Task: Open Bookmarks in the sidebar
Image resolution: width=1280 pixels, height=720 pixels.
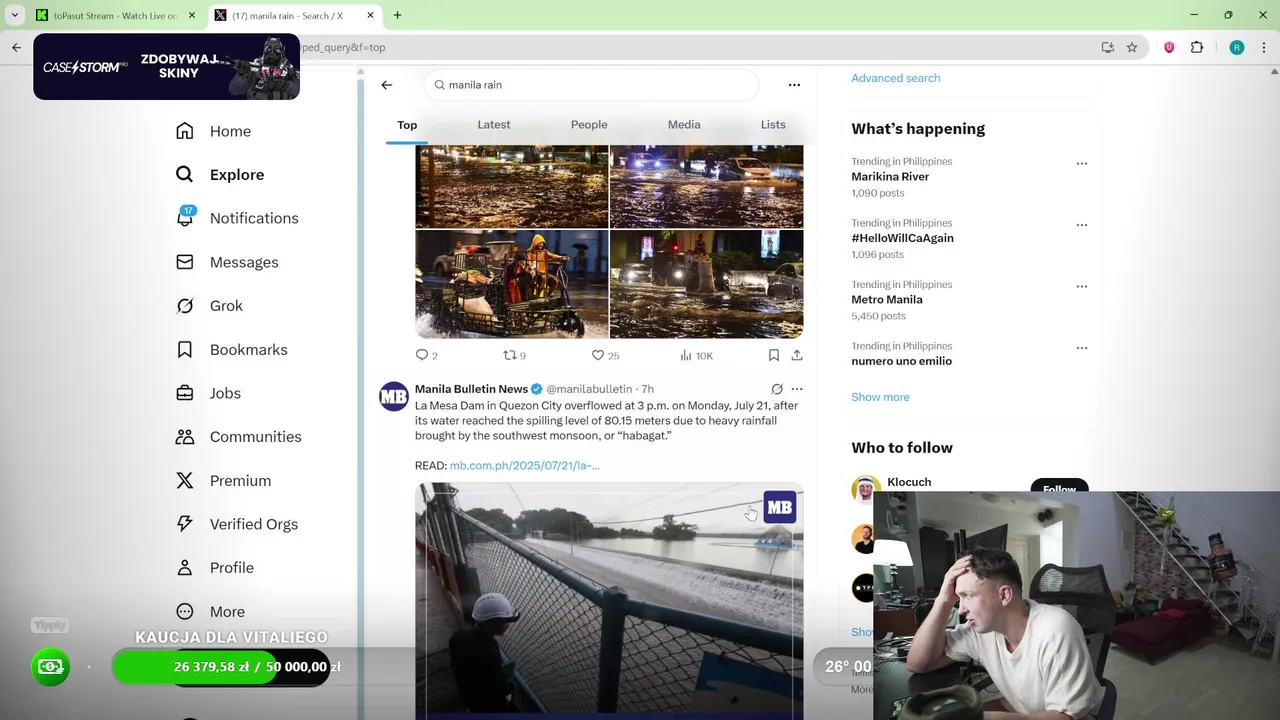Action: [x=231, y=350]
